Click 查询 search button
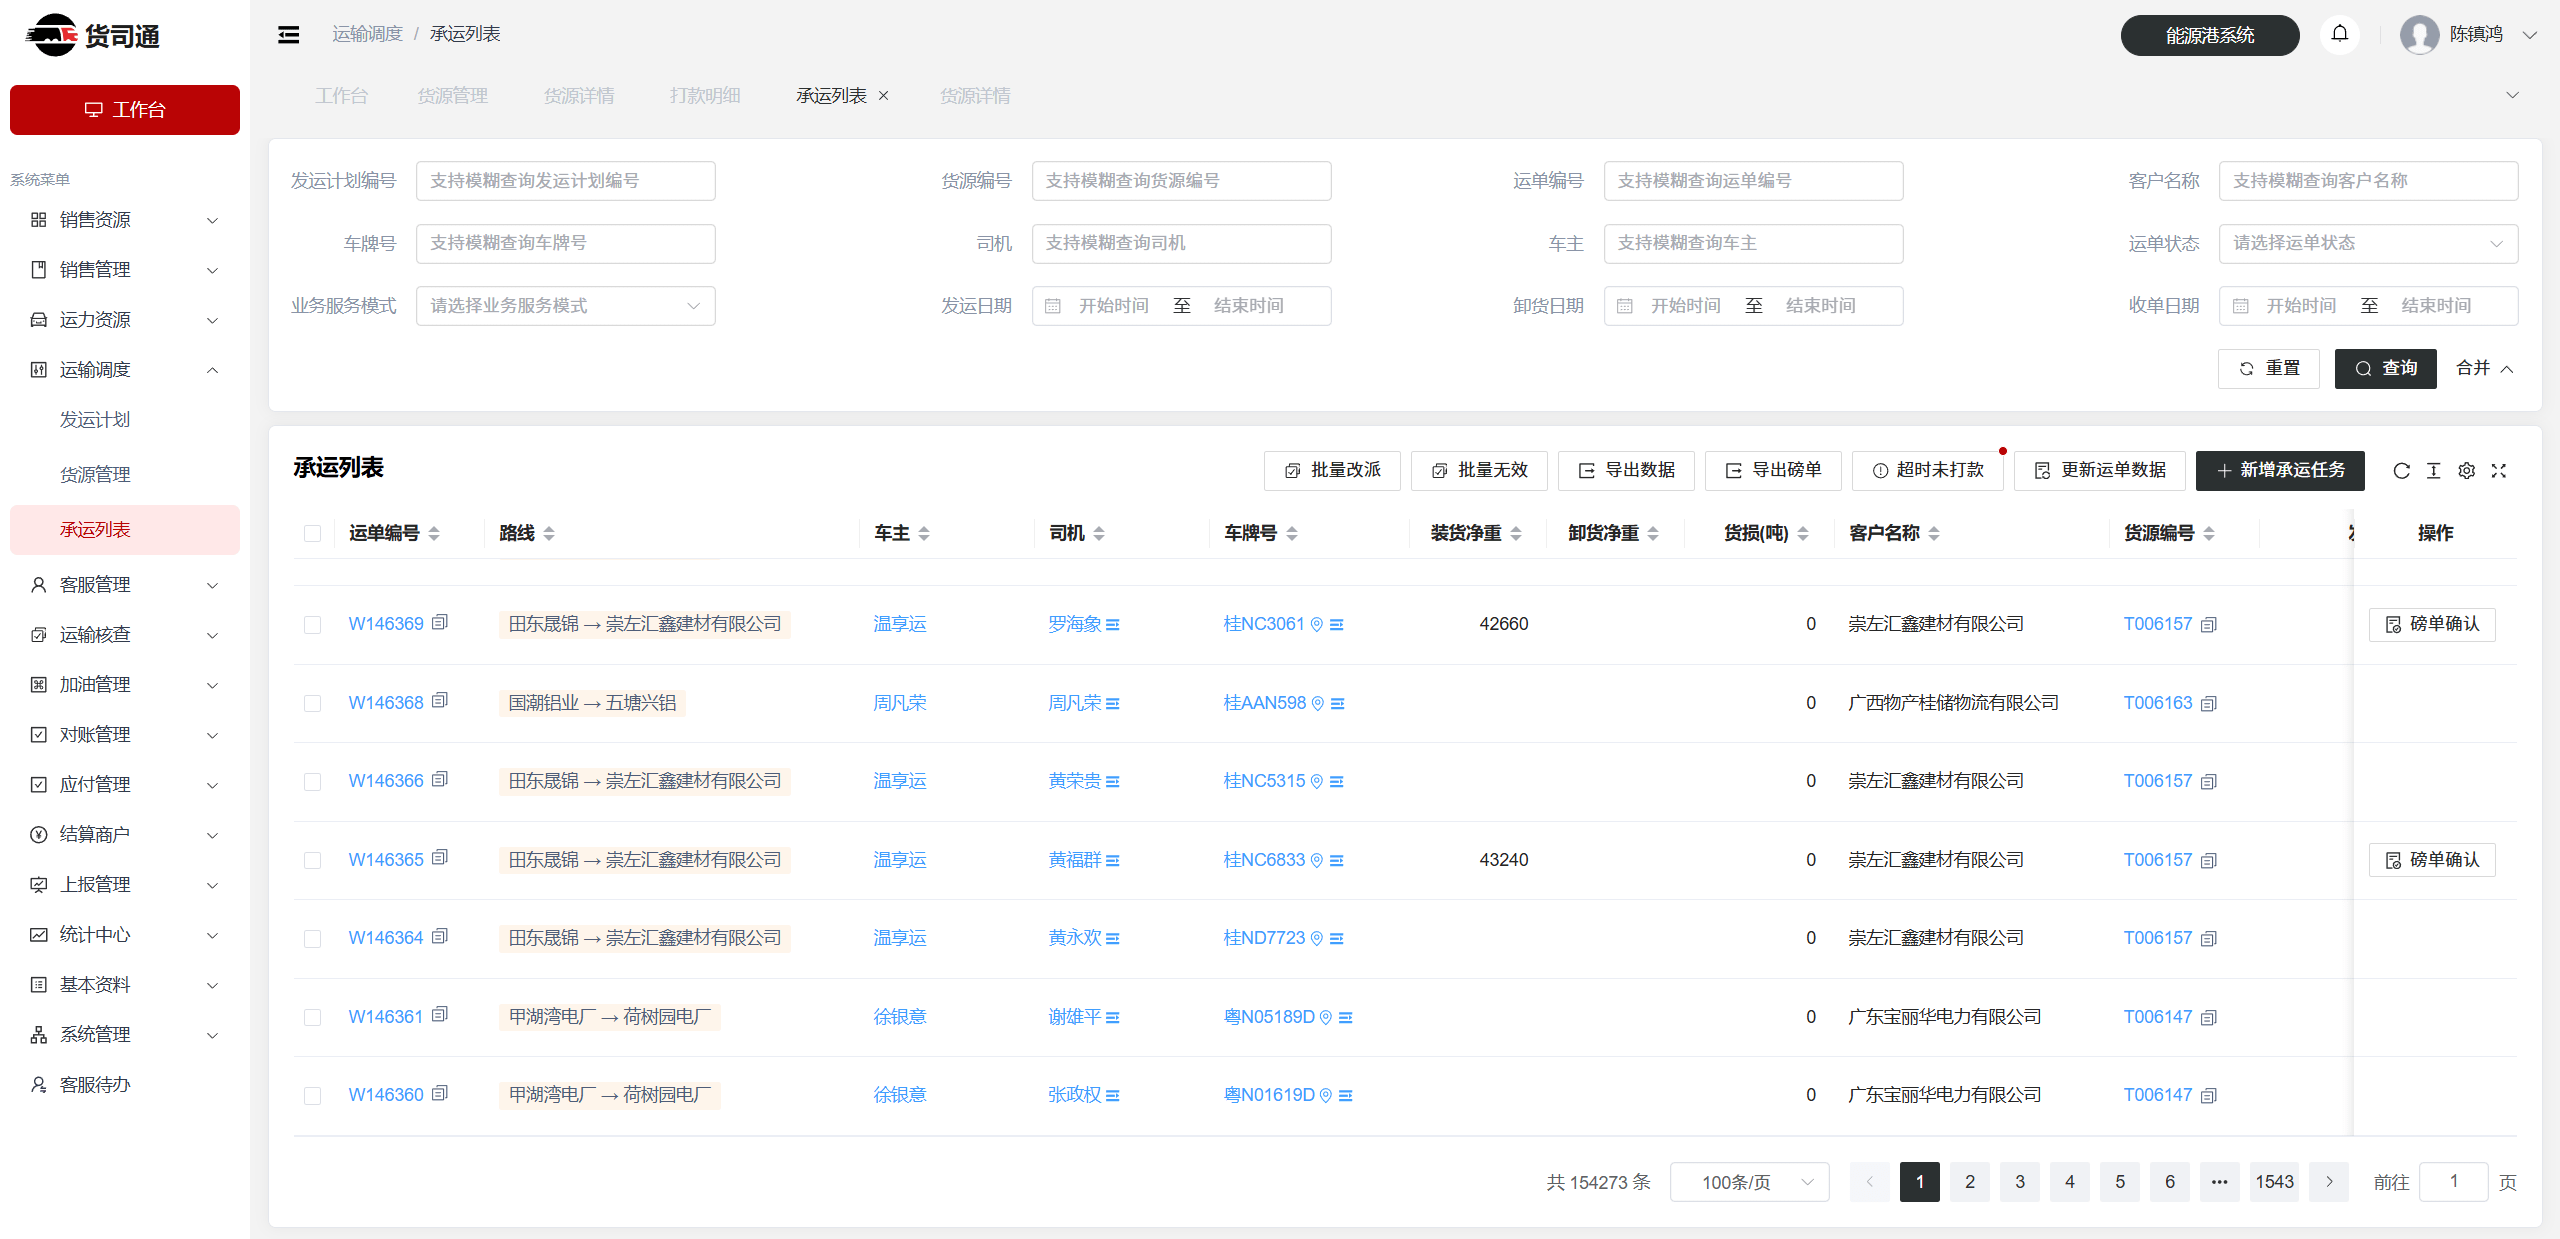 (2386, 369)
